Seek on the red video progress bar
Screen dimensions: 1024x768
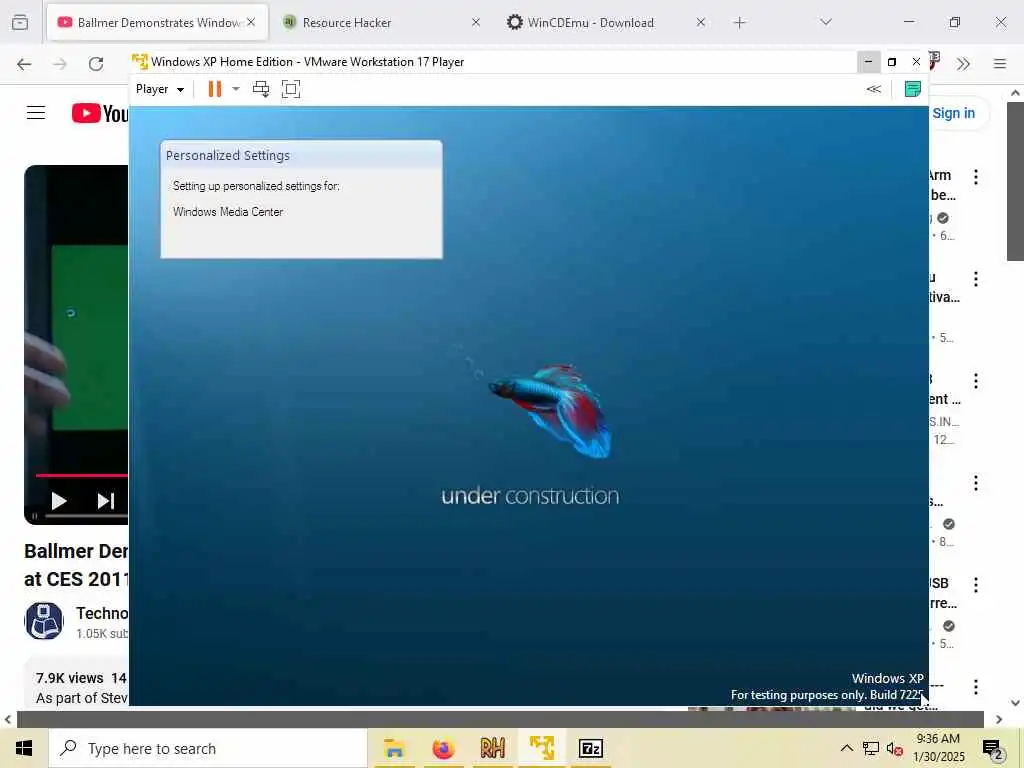82,475
